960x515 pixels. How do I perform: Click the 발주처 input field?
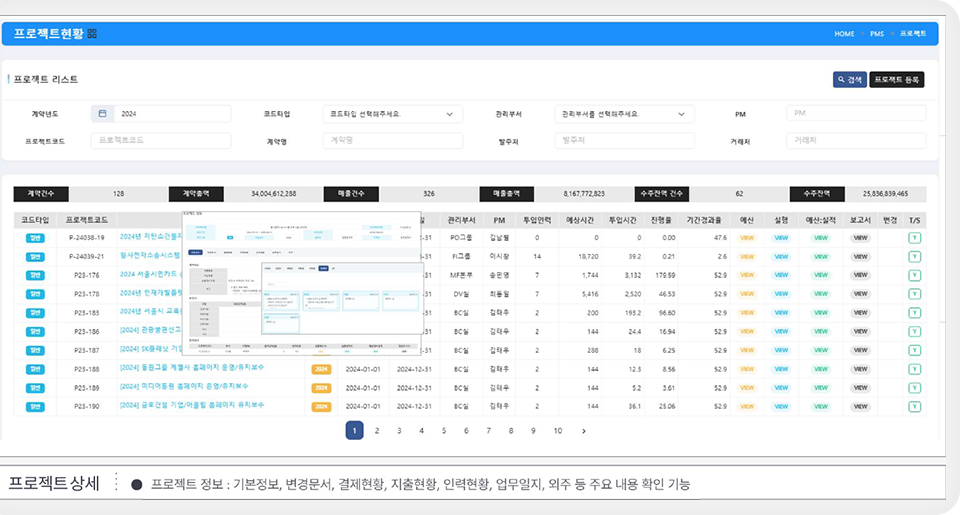point(624,140)
